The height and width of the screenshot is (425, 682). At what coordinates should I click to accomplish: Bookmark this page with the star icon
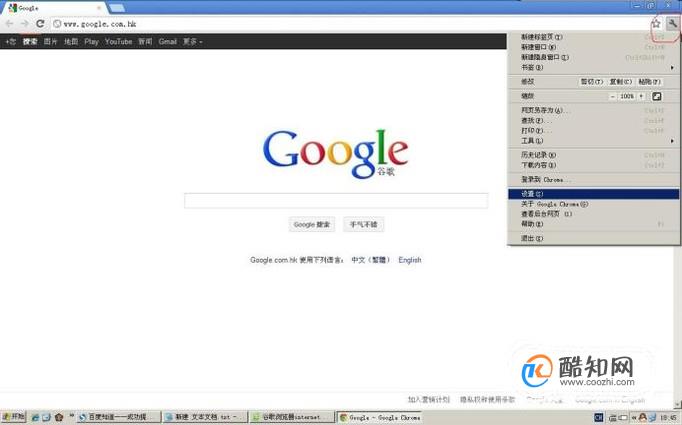coord(656,24)
